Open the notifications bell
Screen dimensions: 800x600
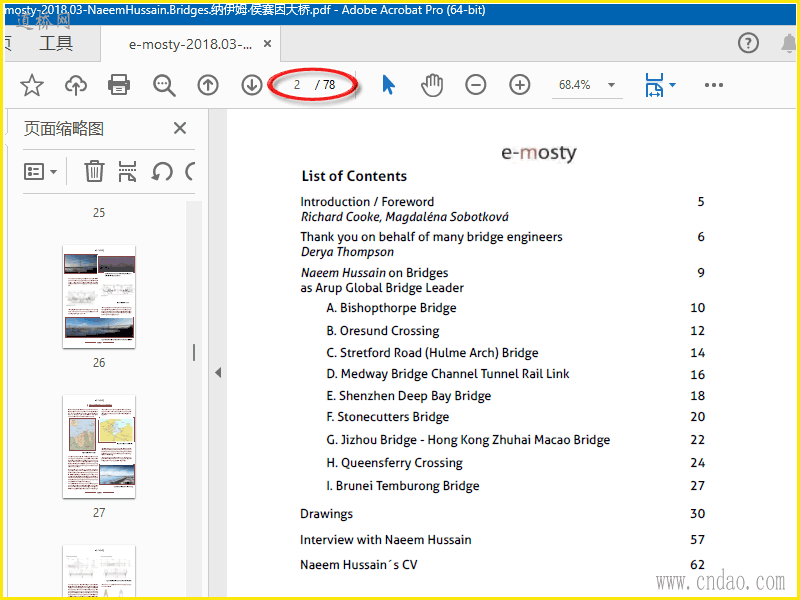click(x=789, y=43)
